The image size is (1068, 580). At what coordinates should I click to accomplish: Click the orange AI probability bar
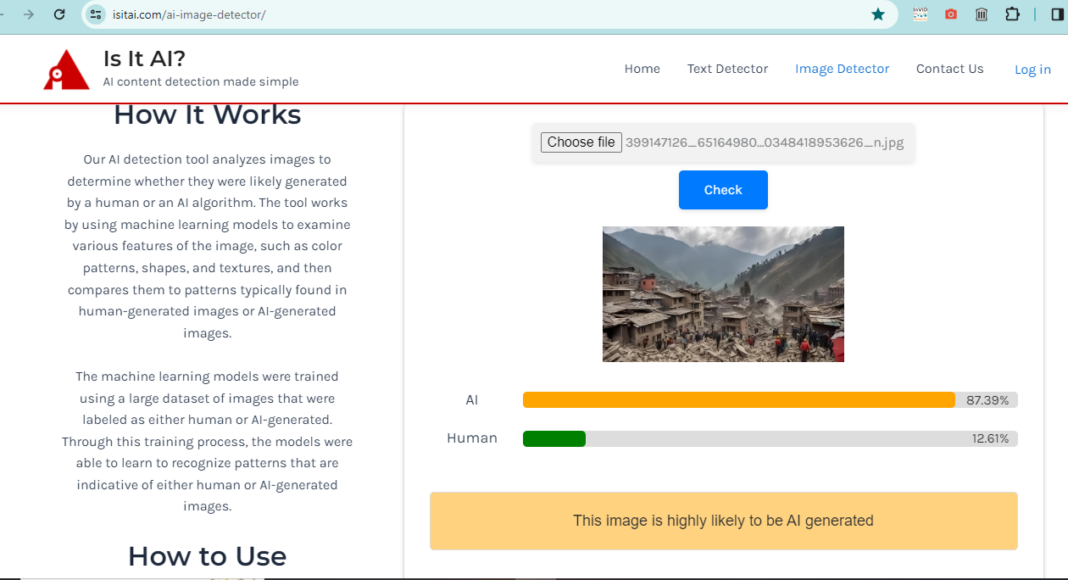pos(738,399)
